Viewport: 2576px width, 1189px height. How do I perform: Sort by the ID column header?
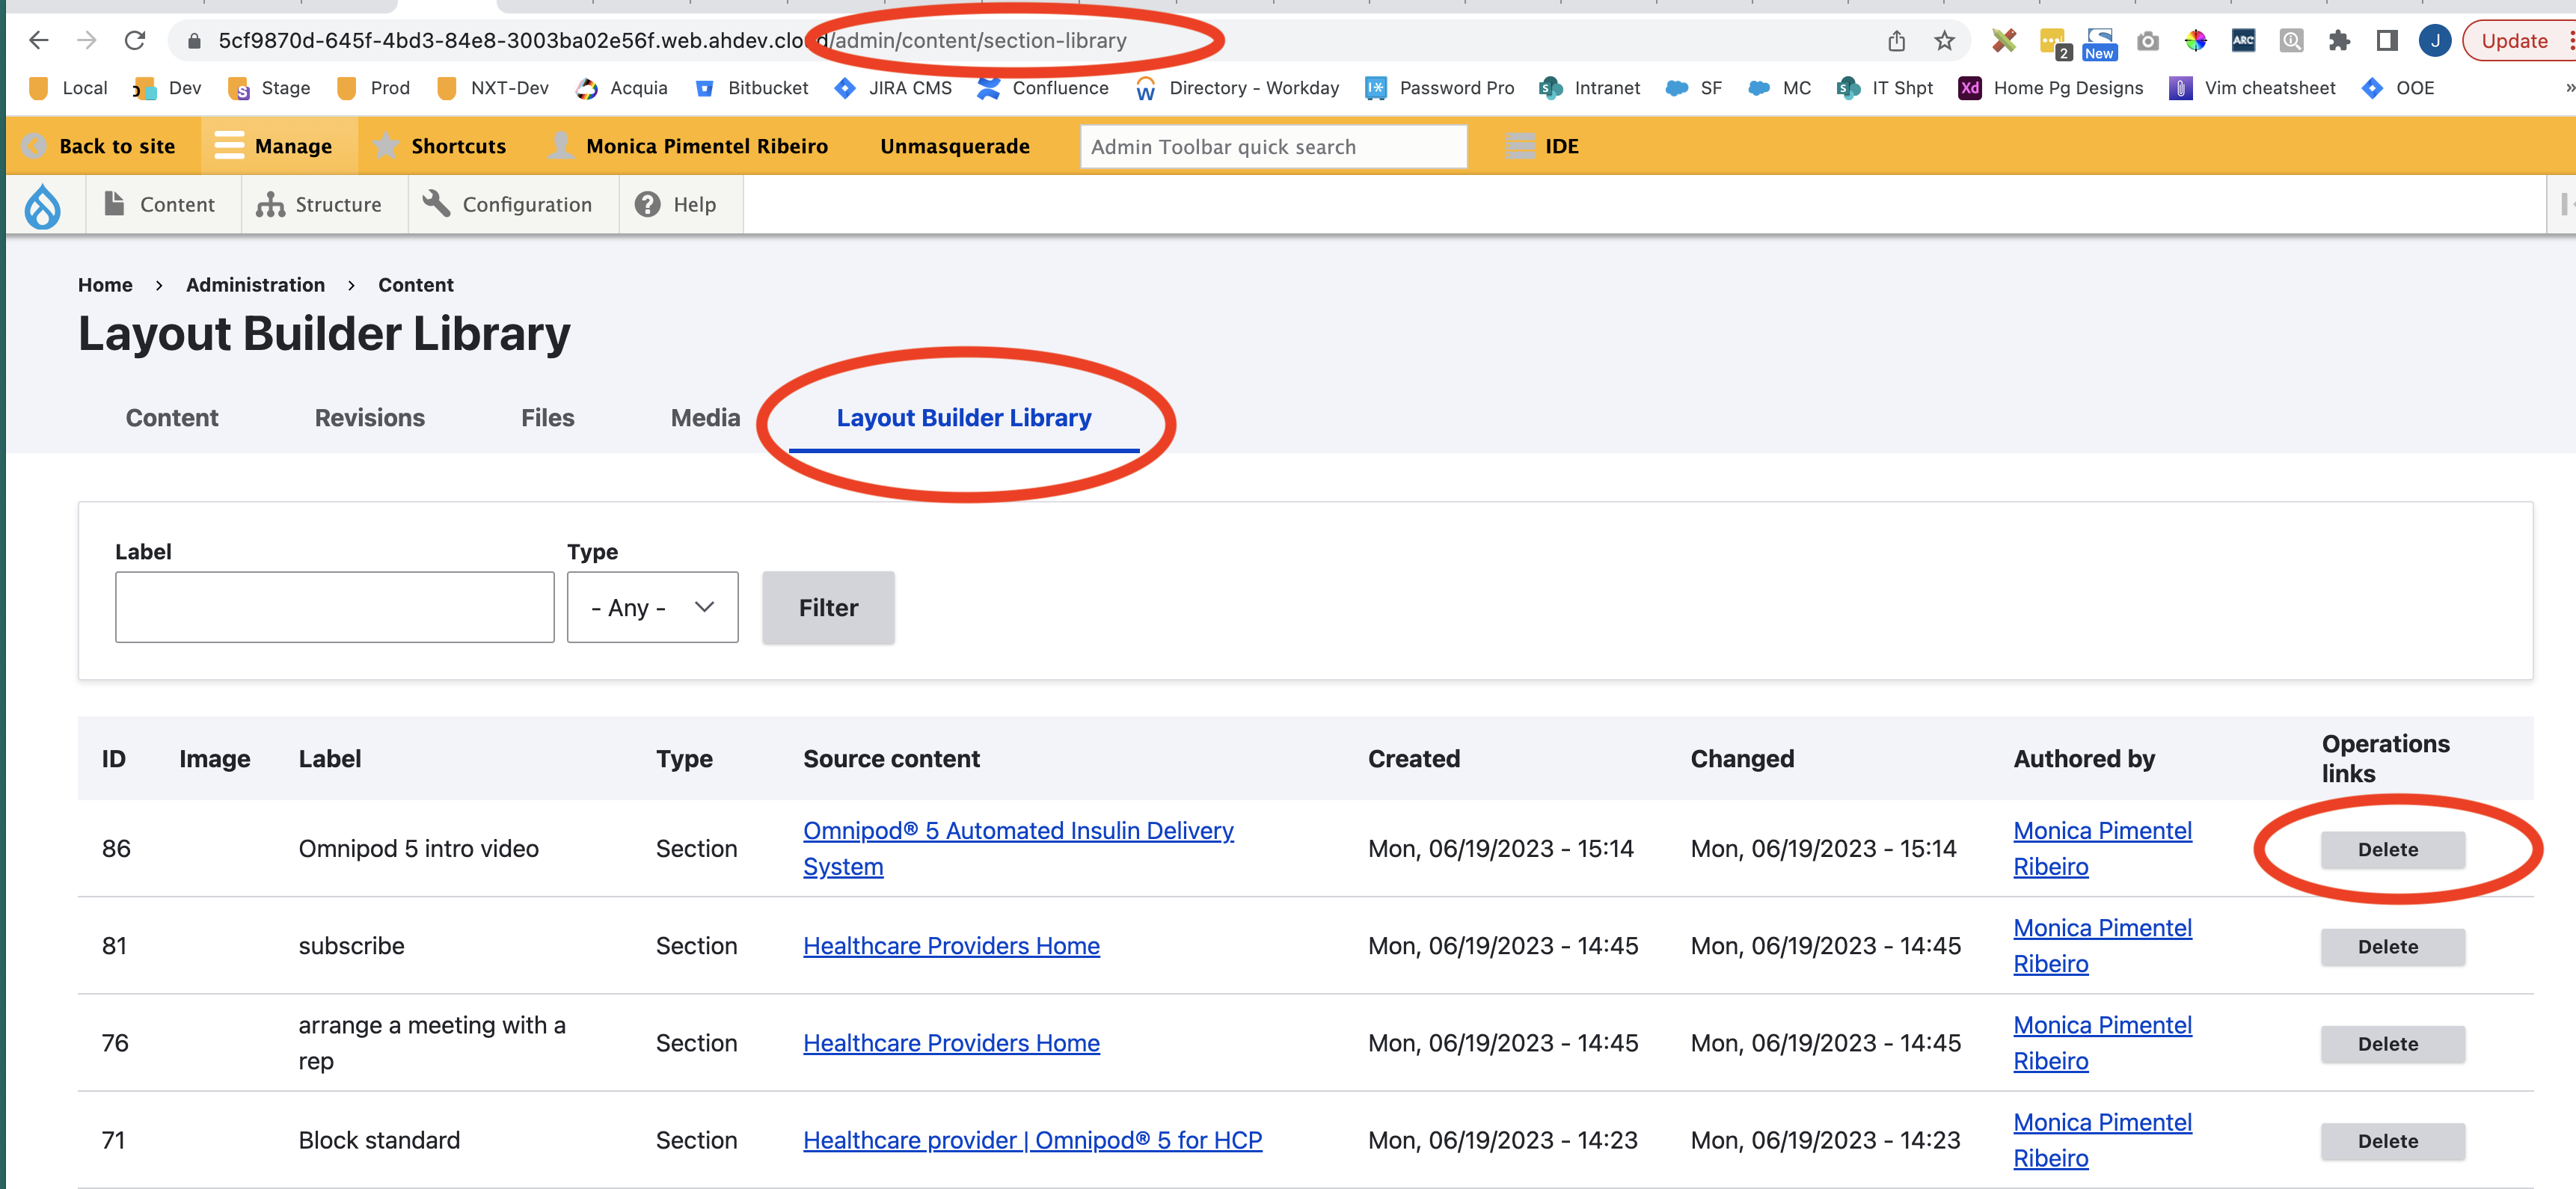coord(114,759)
